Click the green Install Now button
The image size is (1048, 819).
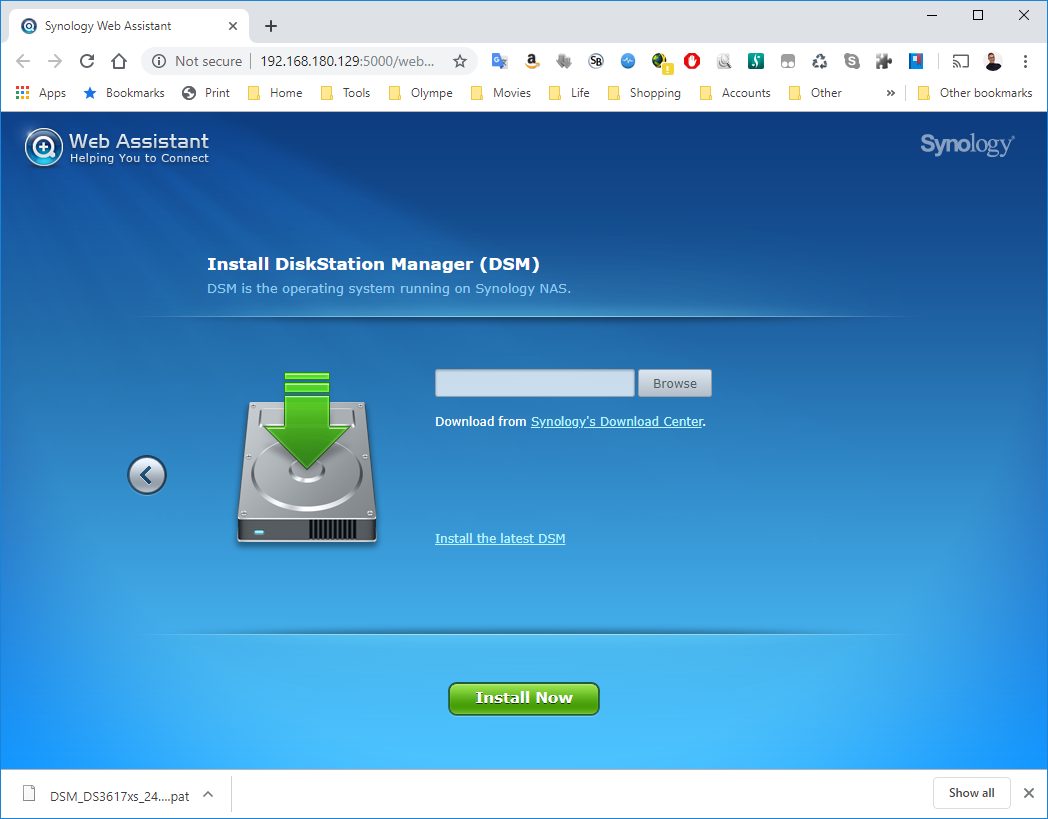pos(524,699)
